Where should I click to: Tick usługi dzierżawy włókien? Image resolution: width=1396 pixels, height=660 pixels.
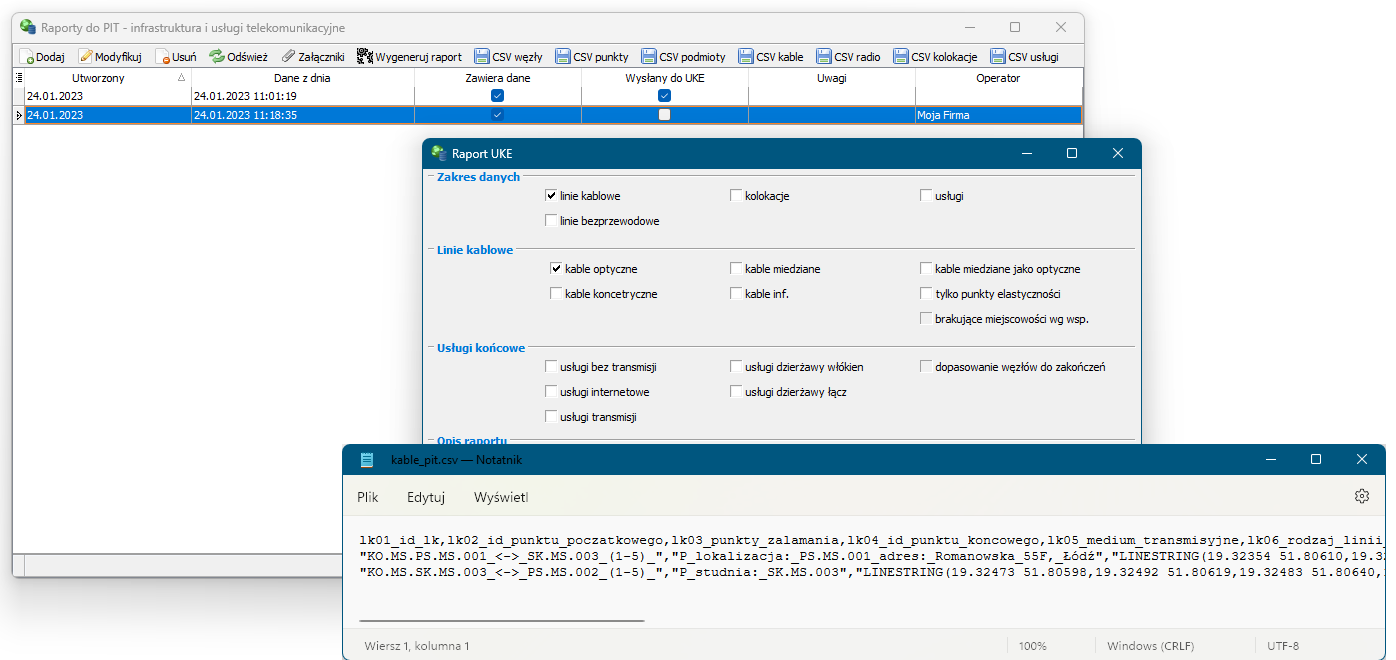pyautogui.click(x=736, y=367)
